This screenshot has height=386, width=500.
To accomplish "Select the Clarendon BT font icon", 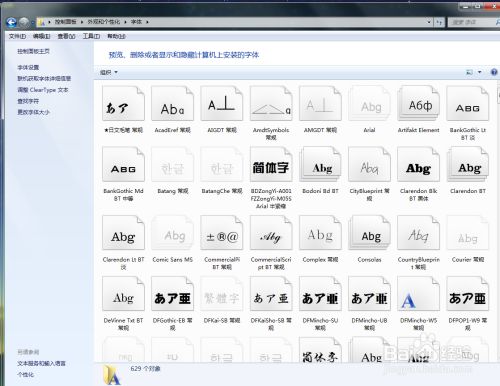I will [x=468, y=165].
